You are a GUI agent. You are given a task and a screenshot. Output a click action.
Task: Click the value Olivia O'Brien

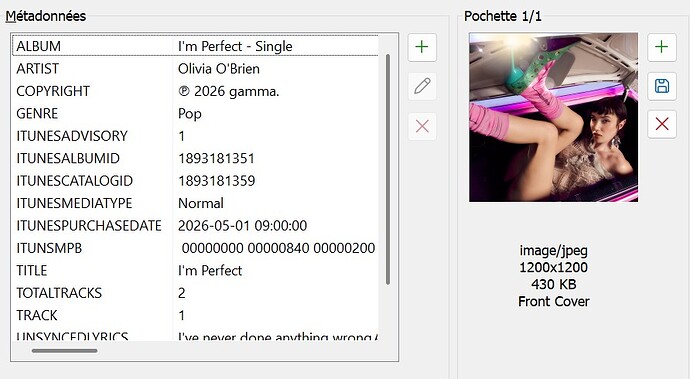click(219, 69)
